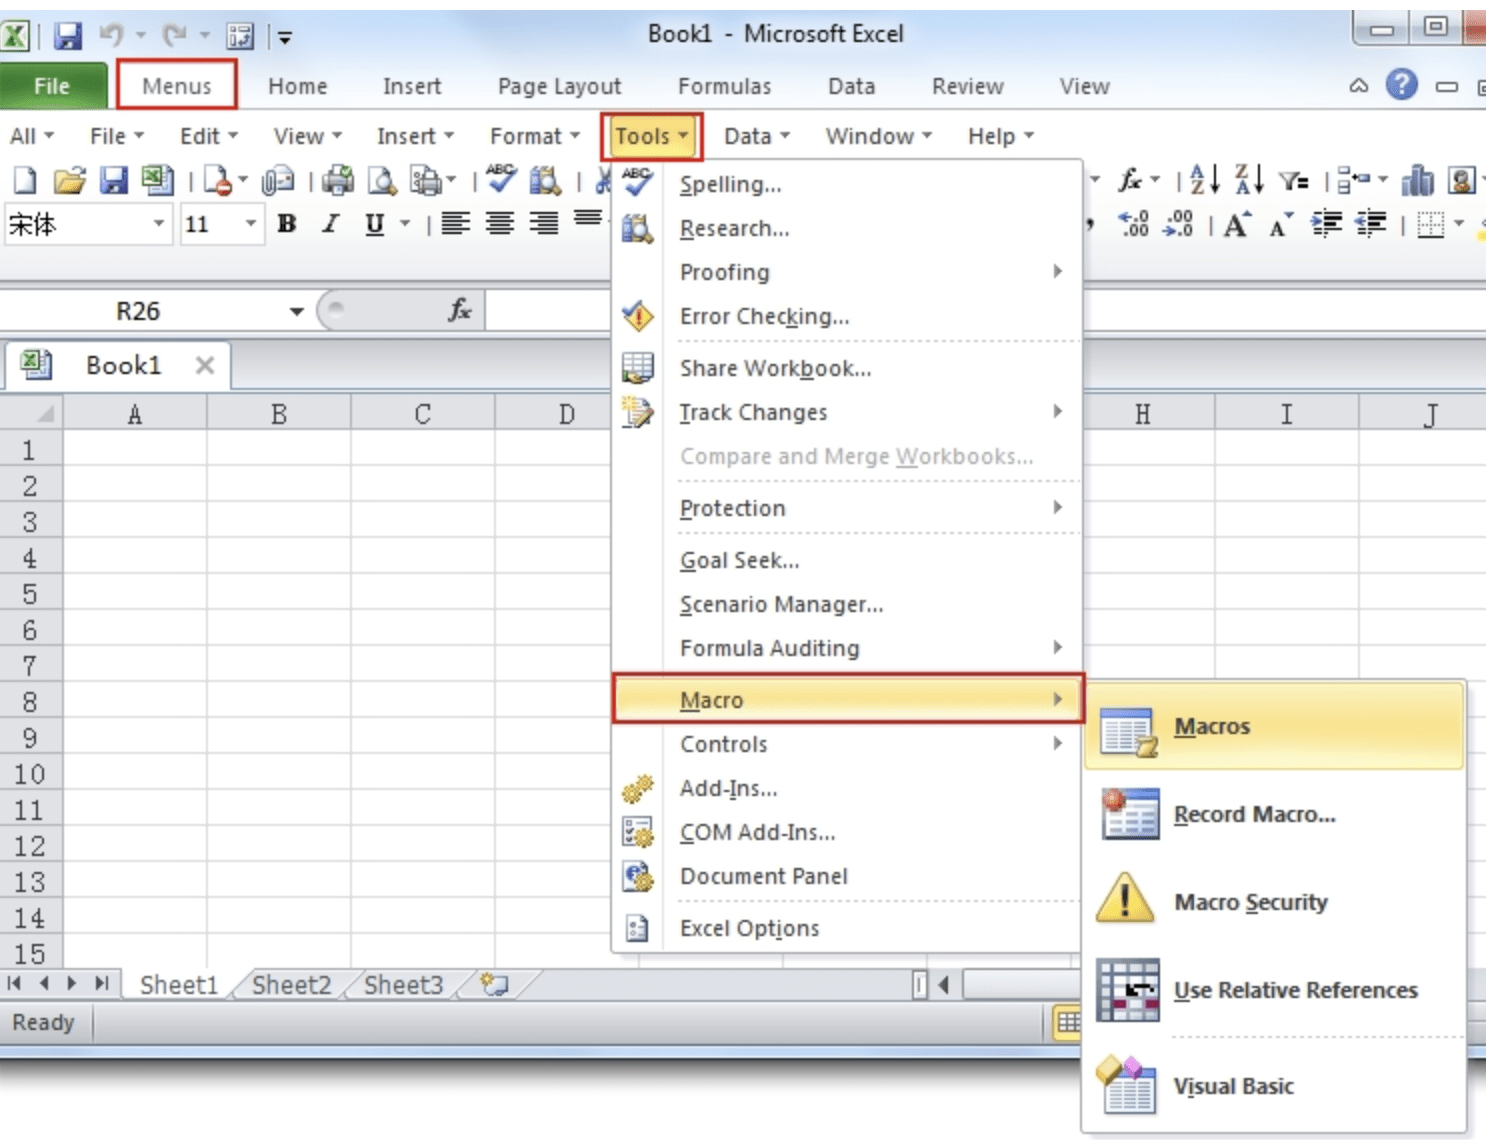This screenshot has height=1140, width=1508.
Task: Click the Help question mark icon
Action: [1402, 85]
